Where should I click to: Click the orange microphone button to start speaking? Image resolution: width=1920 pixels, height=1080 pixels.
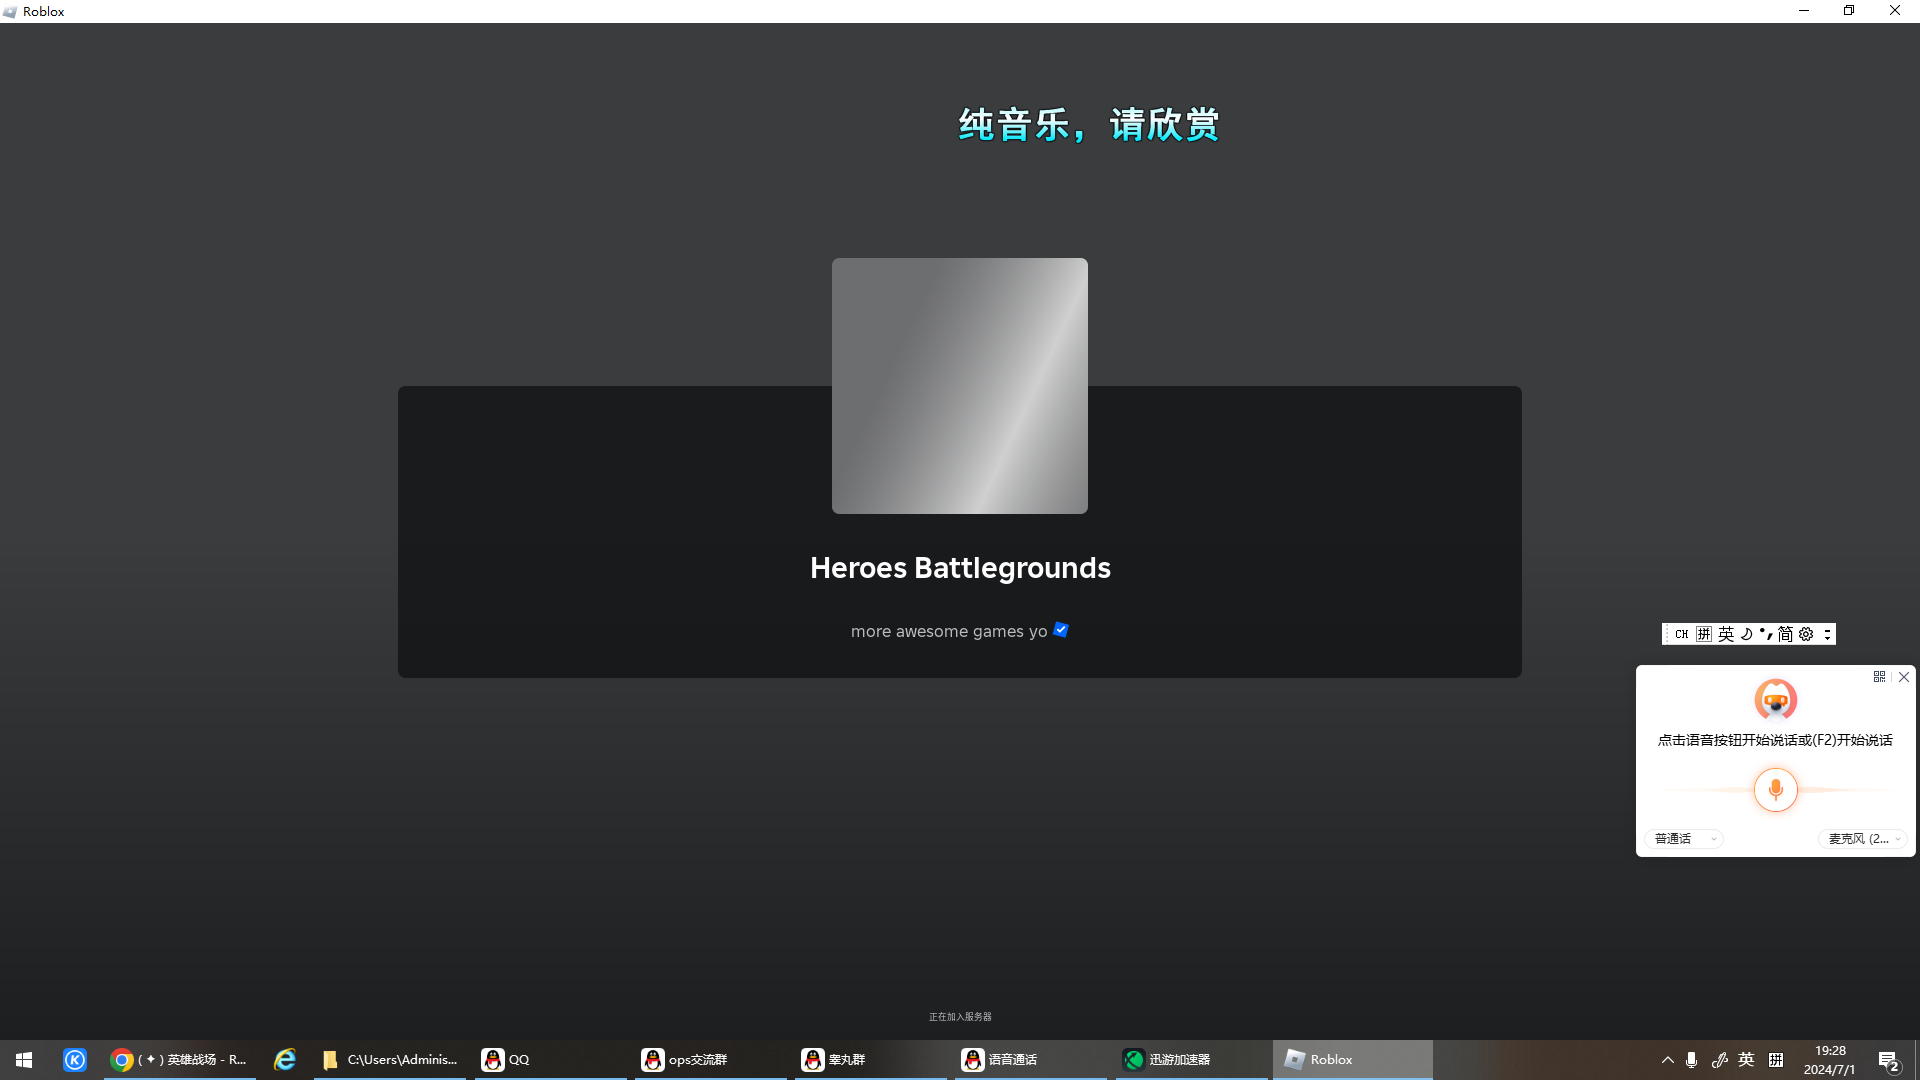1776,790
